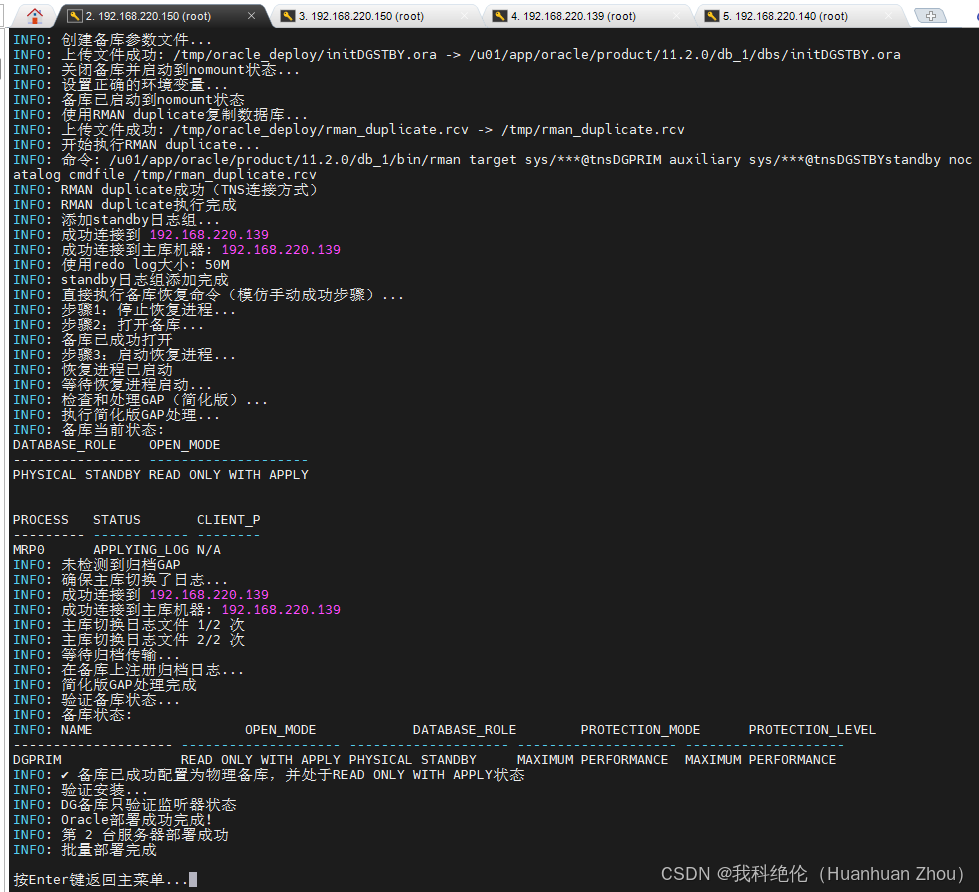
Task: Click the line 'RMAN duplicate执行完成'
Action: coord(125,205)
